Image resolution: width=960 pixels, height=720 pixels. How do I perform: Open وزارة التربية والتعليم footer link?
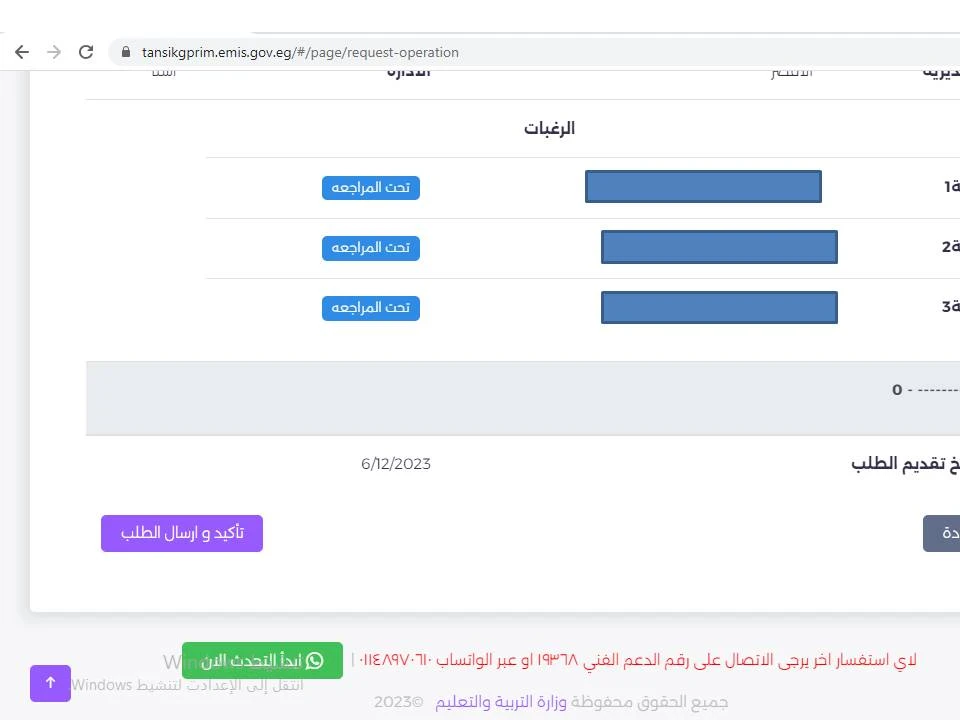click(501, 702)
